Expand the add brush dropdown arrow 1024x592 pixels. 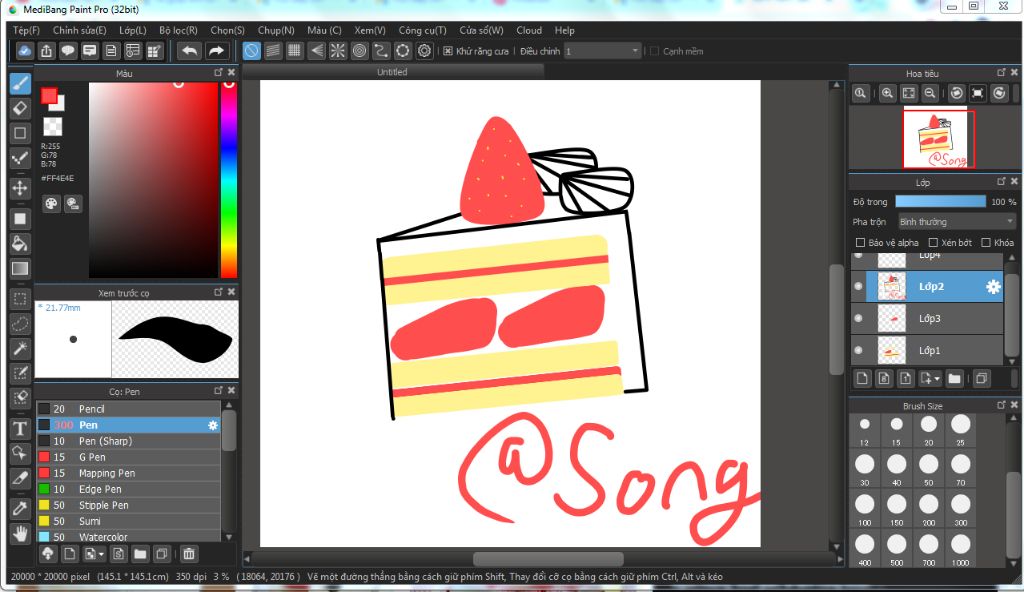click(101, 555)
